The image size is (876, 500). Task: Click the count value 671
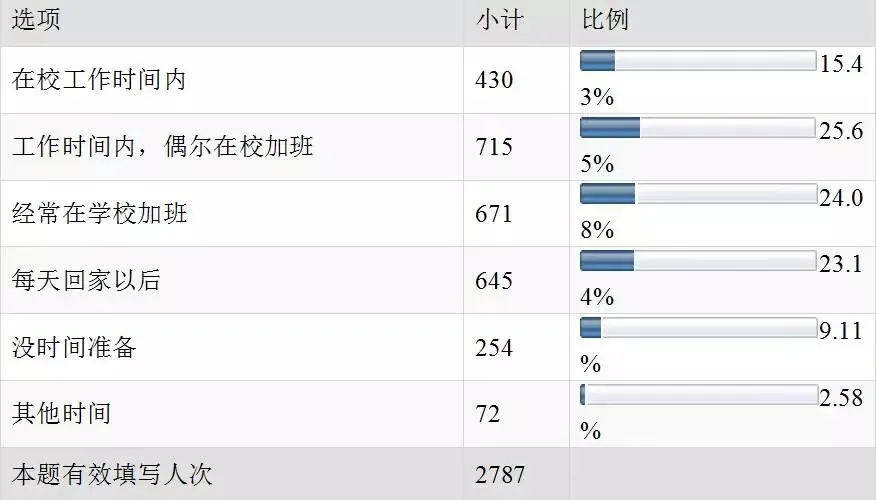click(x=494, y=214)
